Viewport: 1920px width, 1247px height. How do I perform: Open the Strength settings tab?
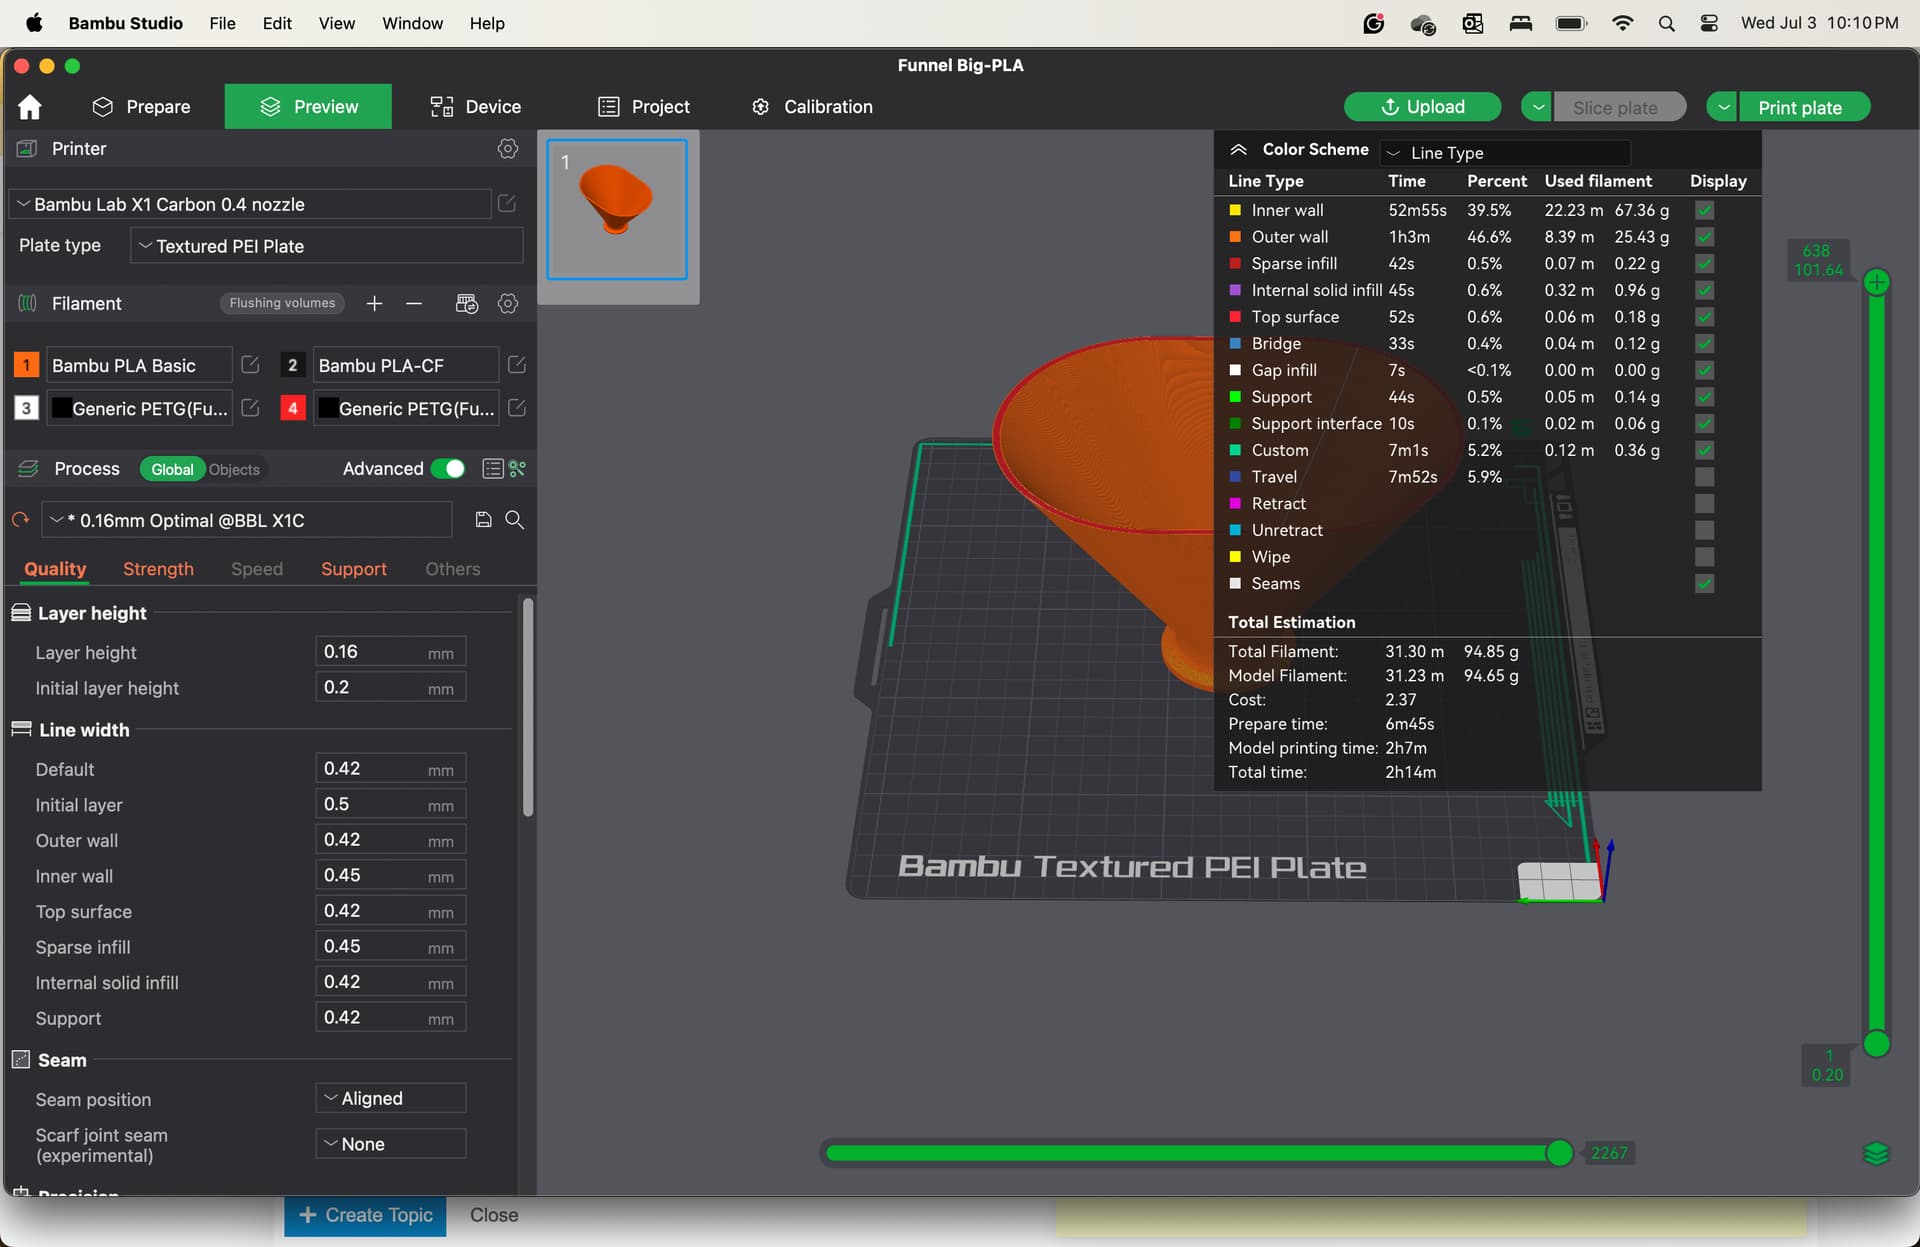[x=158, y=569]
